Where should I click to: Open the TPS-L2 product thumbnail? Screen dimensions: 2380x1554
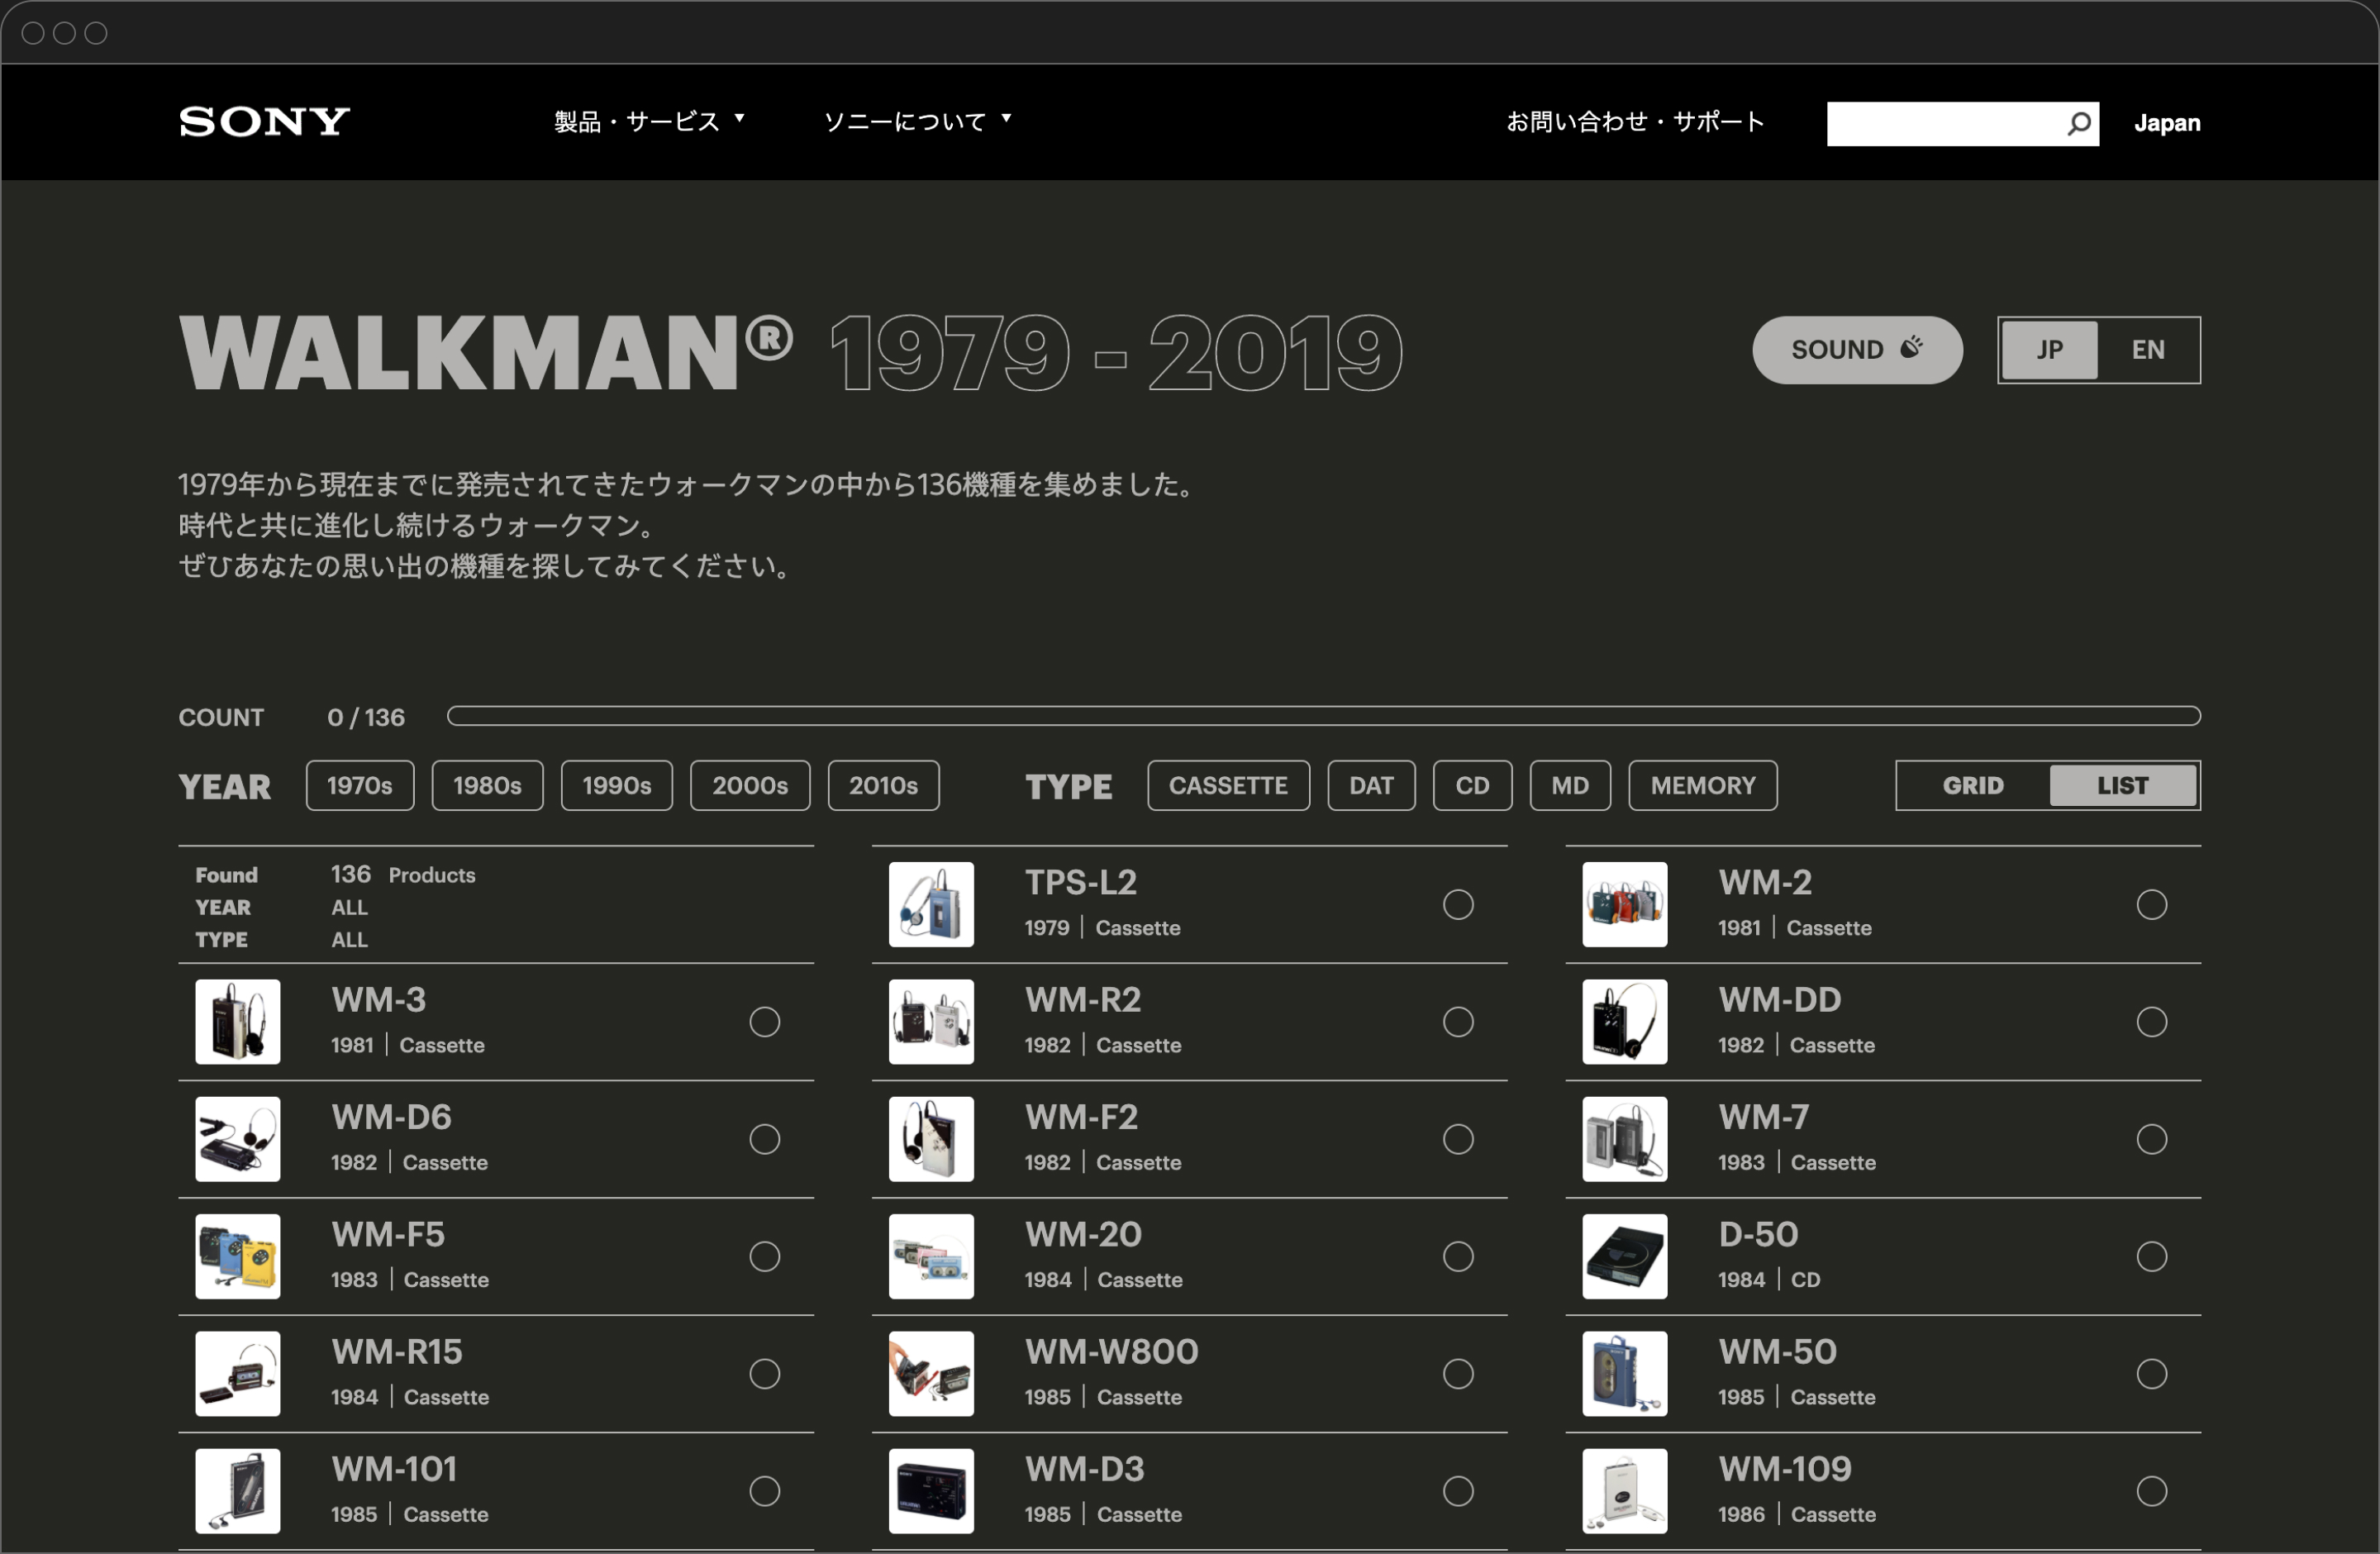click(x=931, y=905)
